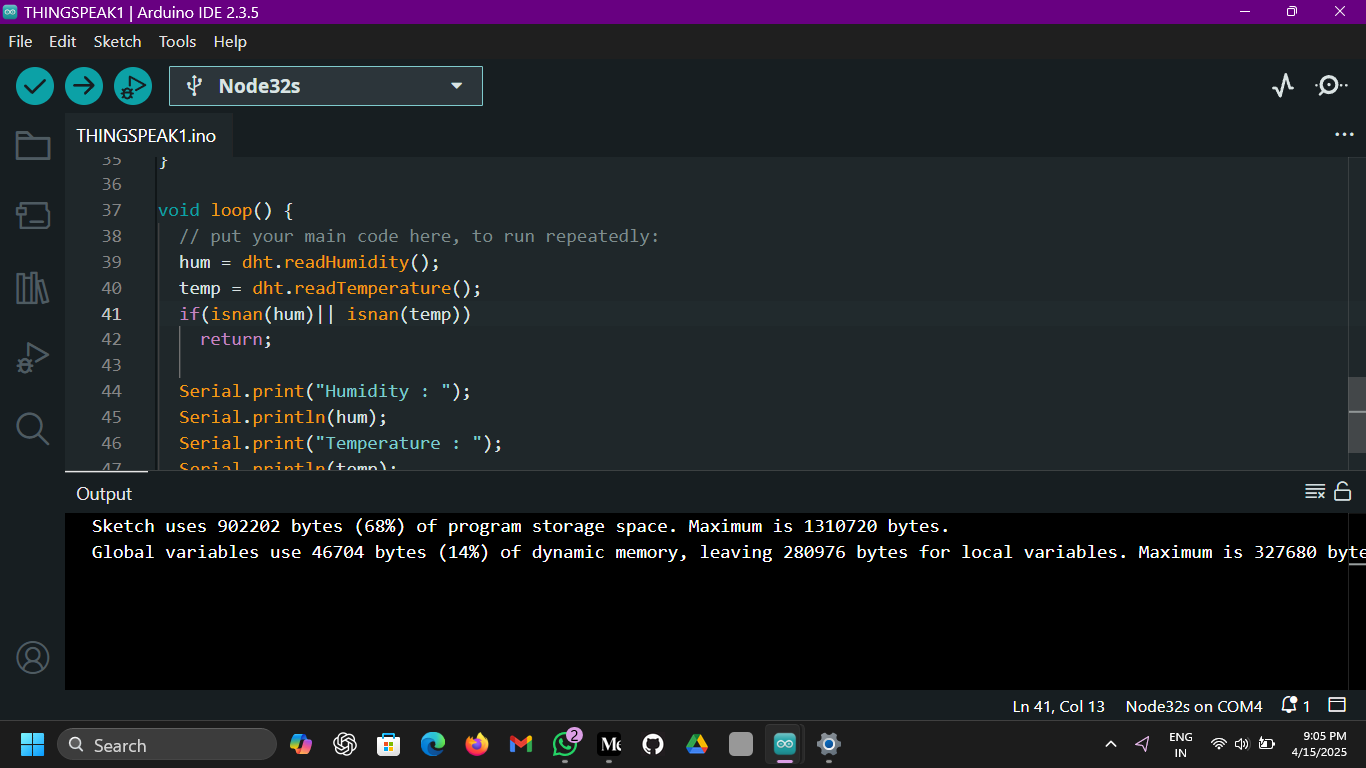Screen dimensions: 1366x768
Task: Open Firefox from the taskbar
Action: [x=477, y=744]
